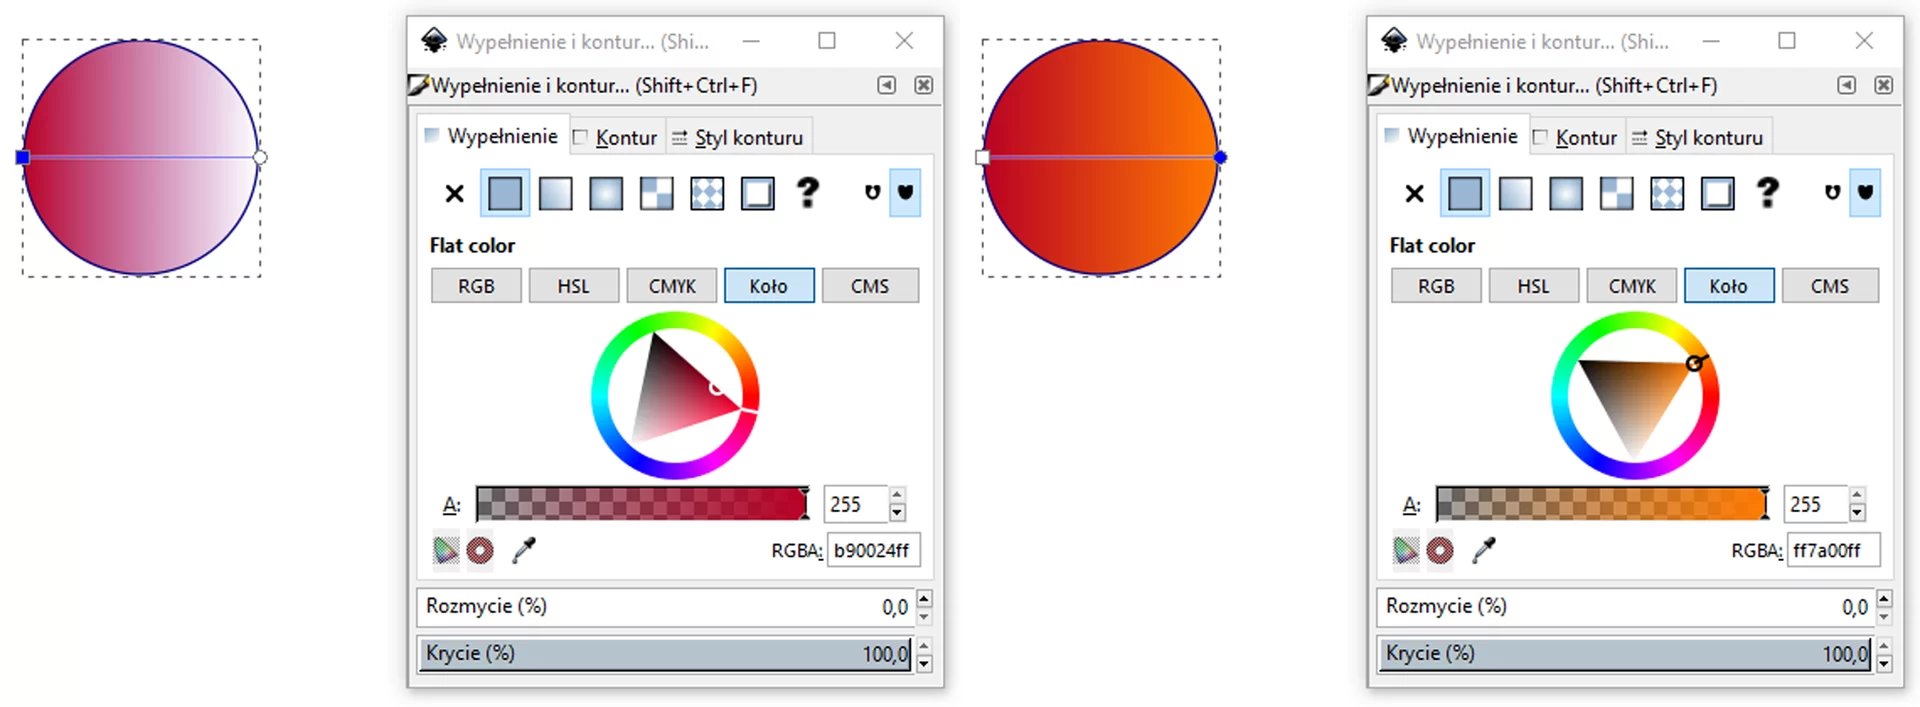This screenshot has width=1920, height=707.
Task: Select Flat color fill in left dialog
Action: (505, 193)
